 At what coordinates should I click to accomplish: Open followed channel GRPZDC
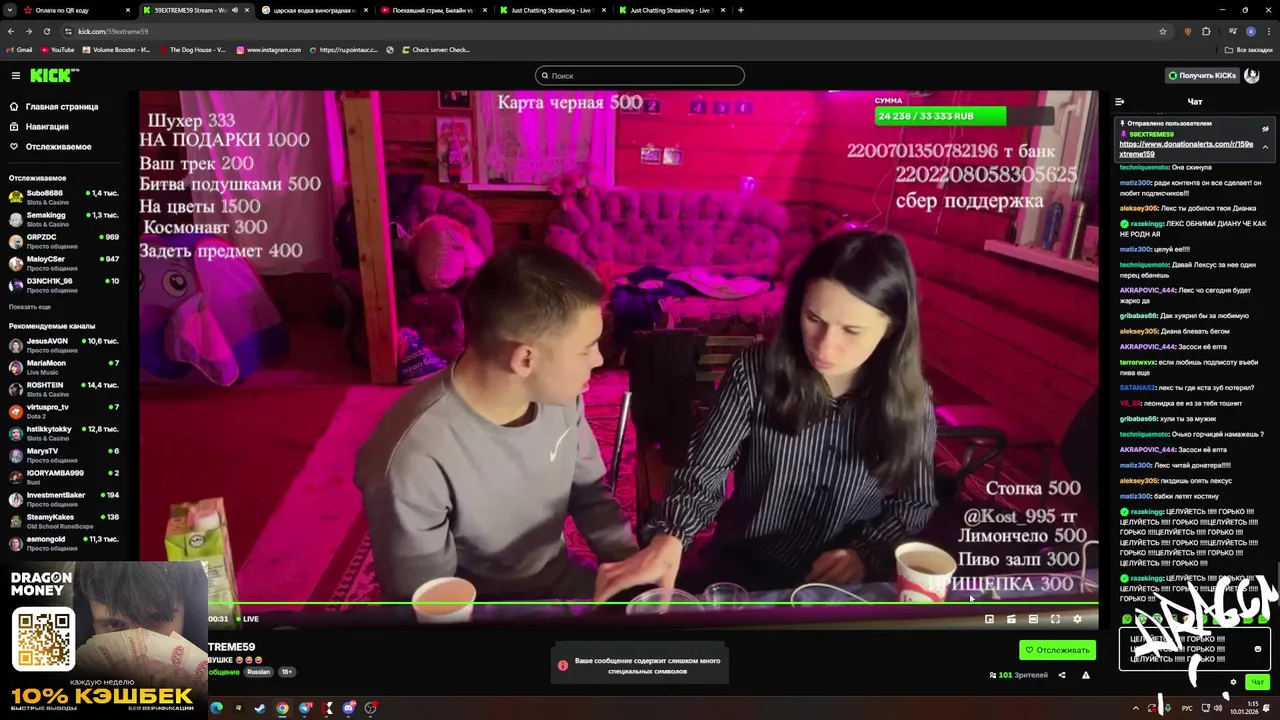[64, 240]
